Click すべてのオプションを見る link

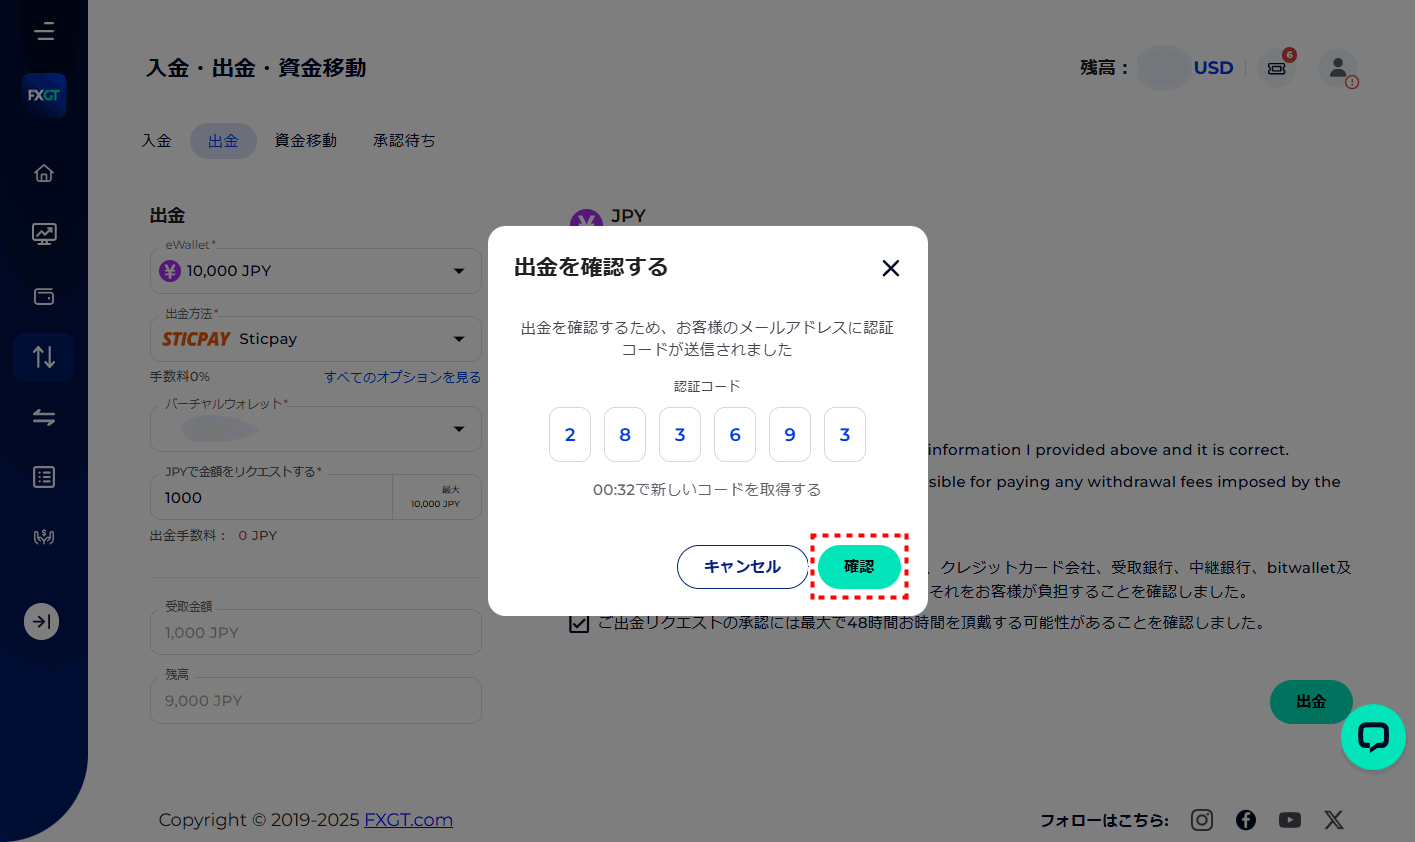click(x=402, y=377)
